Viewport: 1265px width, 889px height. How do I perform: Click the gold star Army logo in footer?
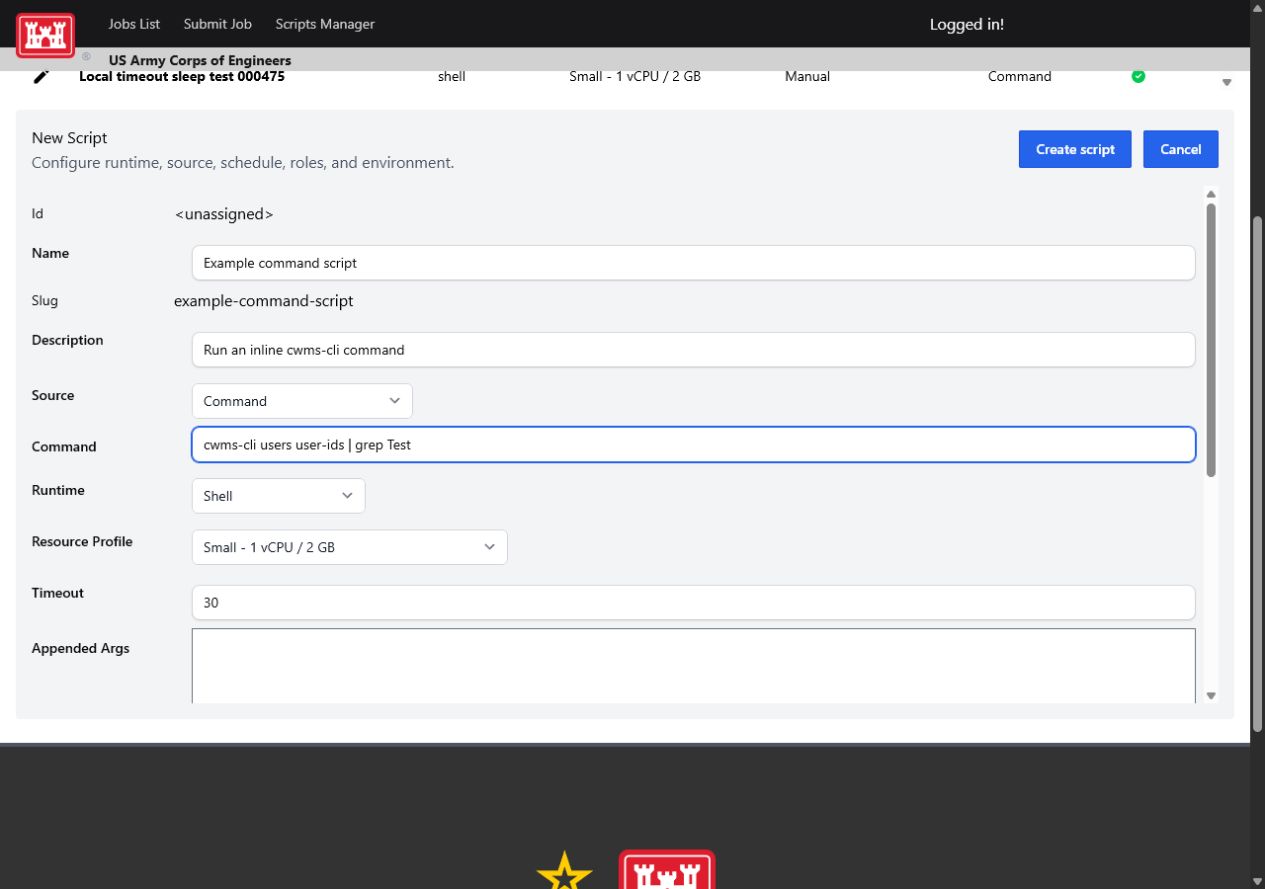pyautogui.click(x=565, y=870)
